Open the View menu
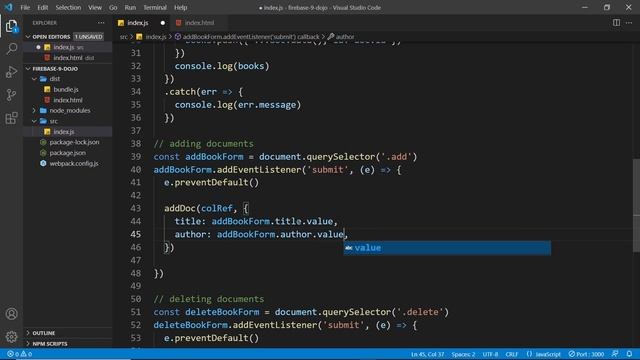This screenshot has width=640, height=360. (x=95, y=7)
